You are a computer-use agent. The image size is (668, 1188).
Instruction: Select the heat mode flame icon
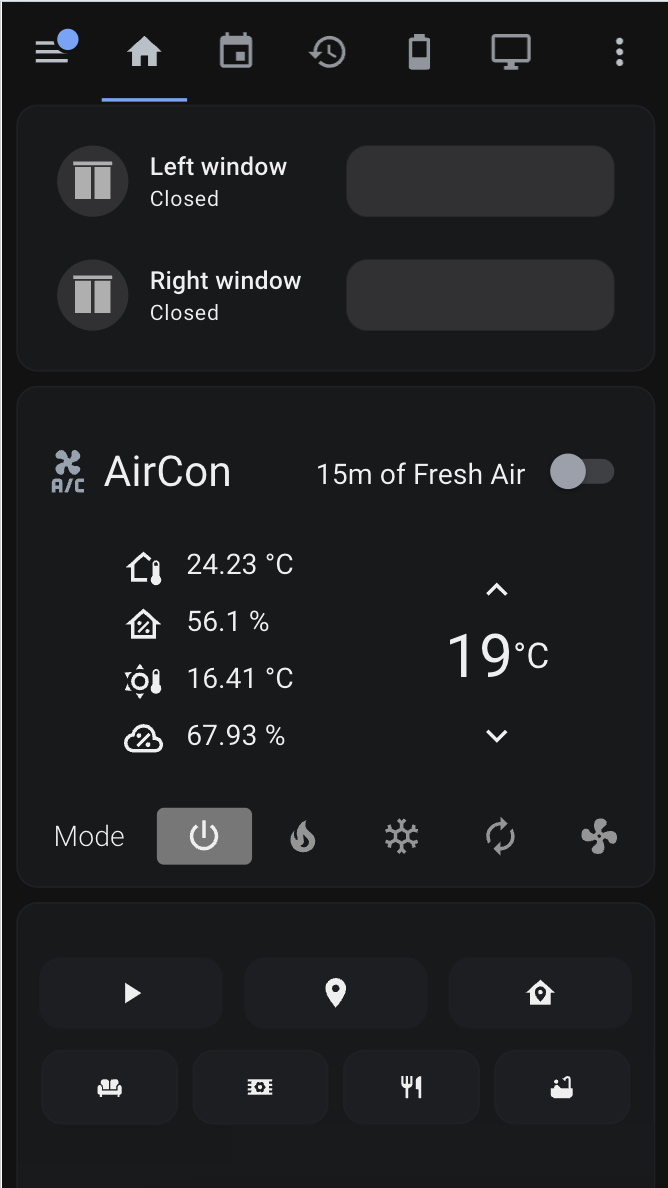(303, 836)
